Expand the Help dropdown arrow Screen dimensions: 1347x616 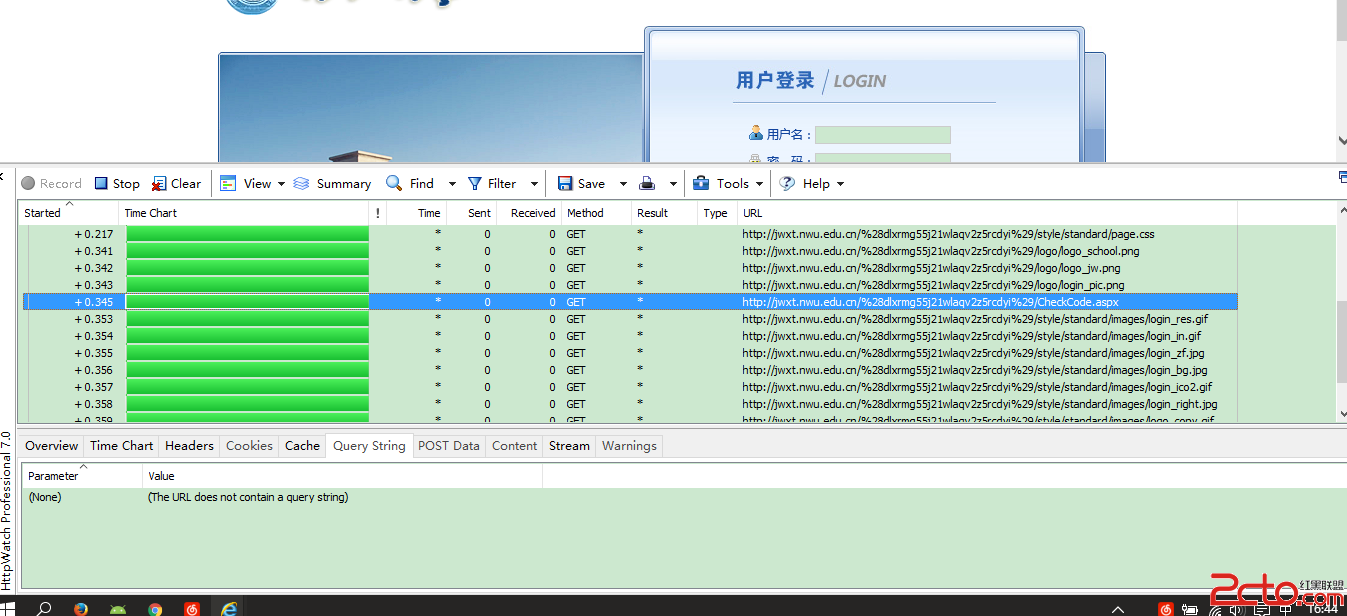click(840, 184)
